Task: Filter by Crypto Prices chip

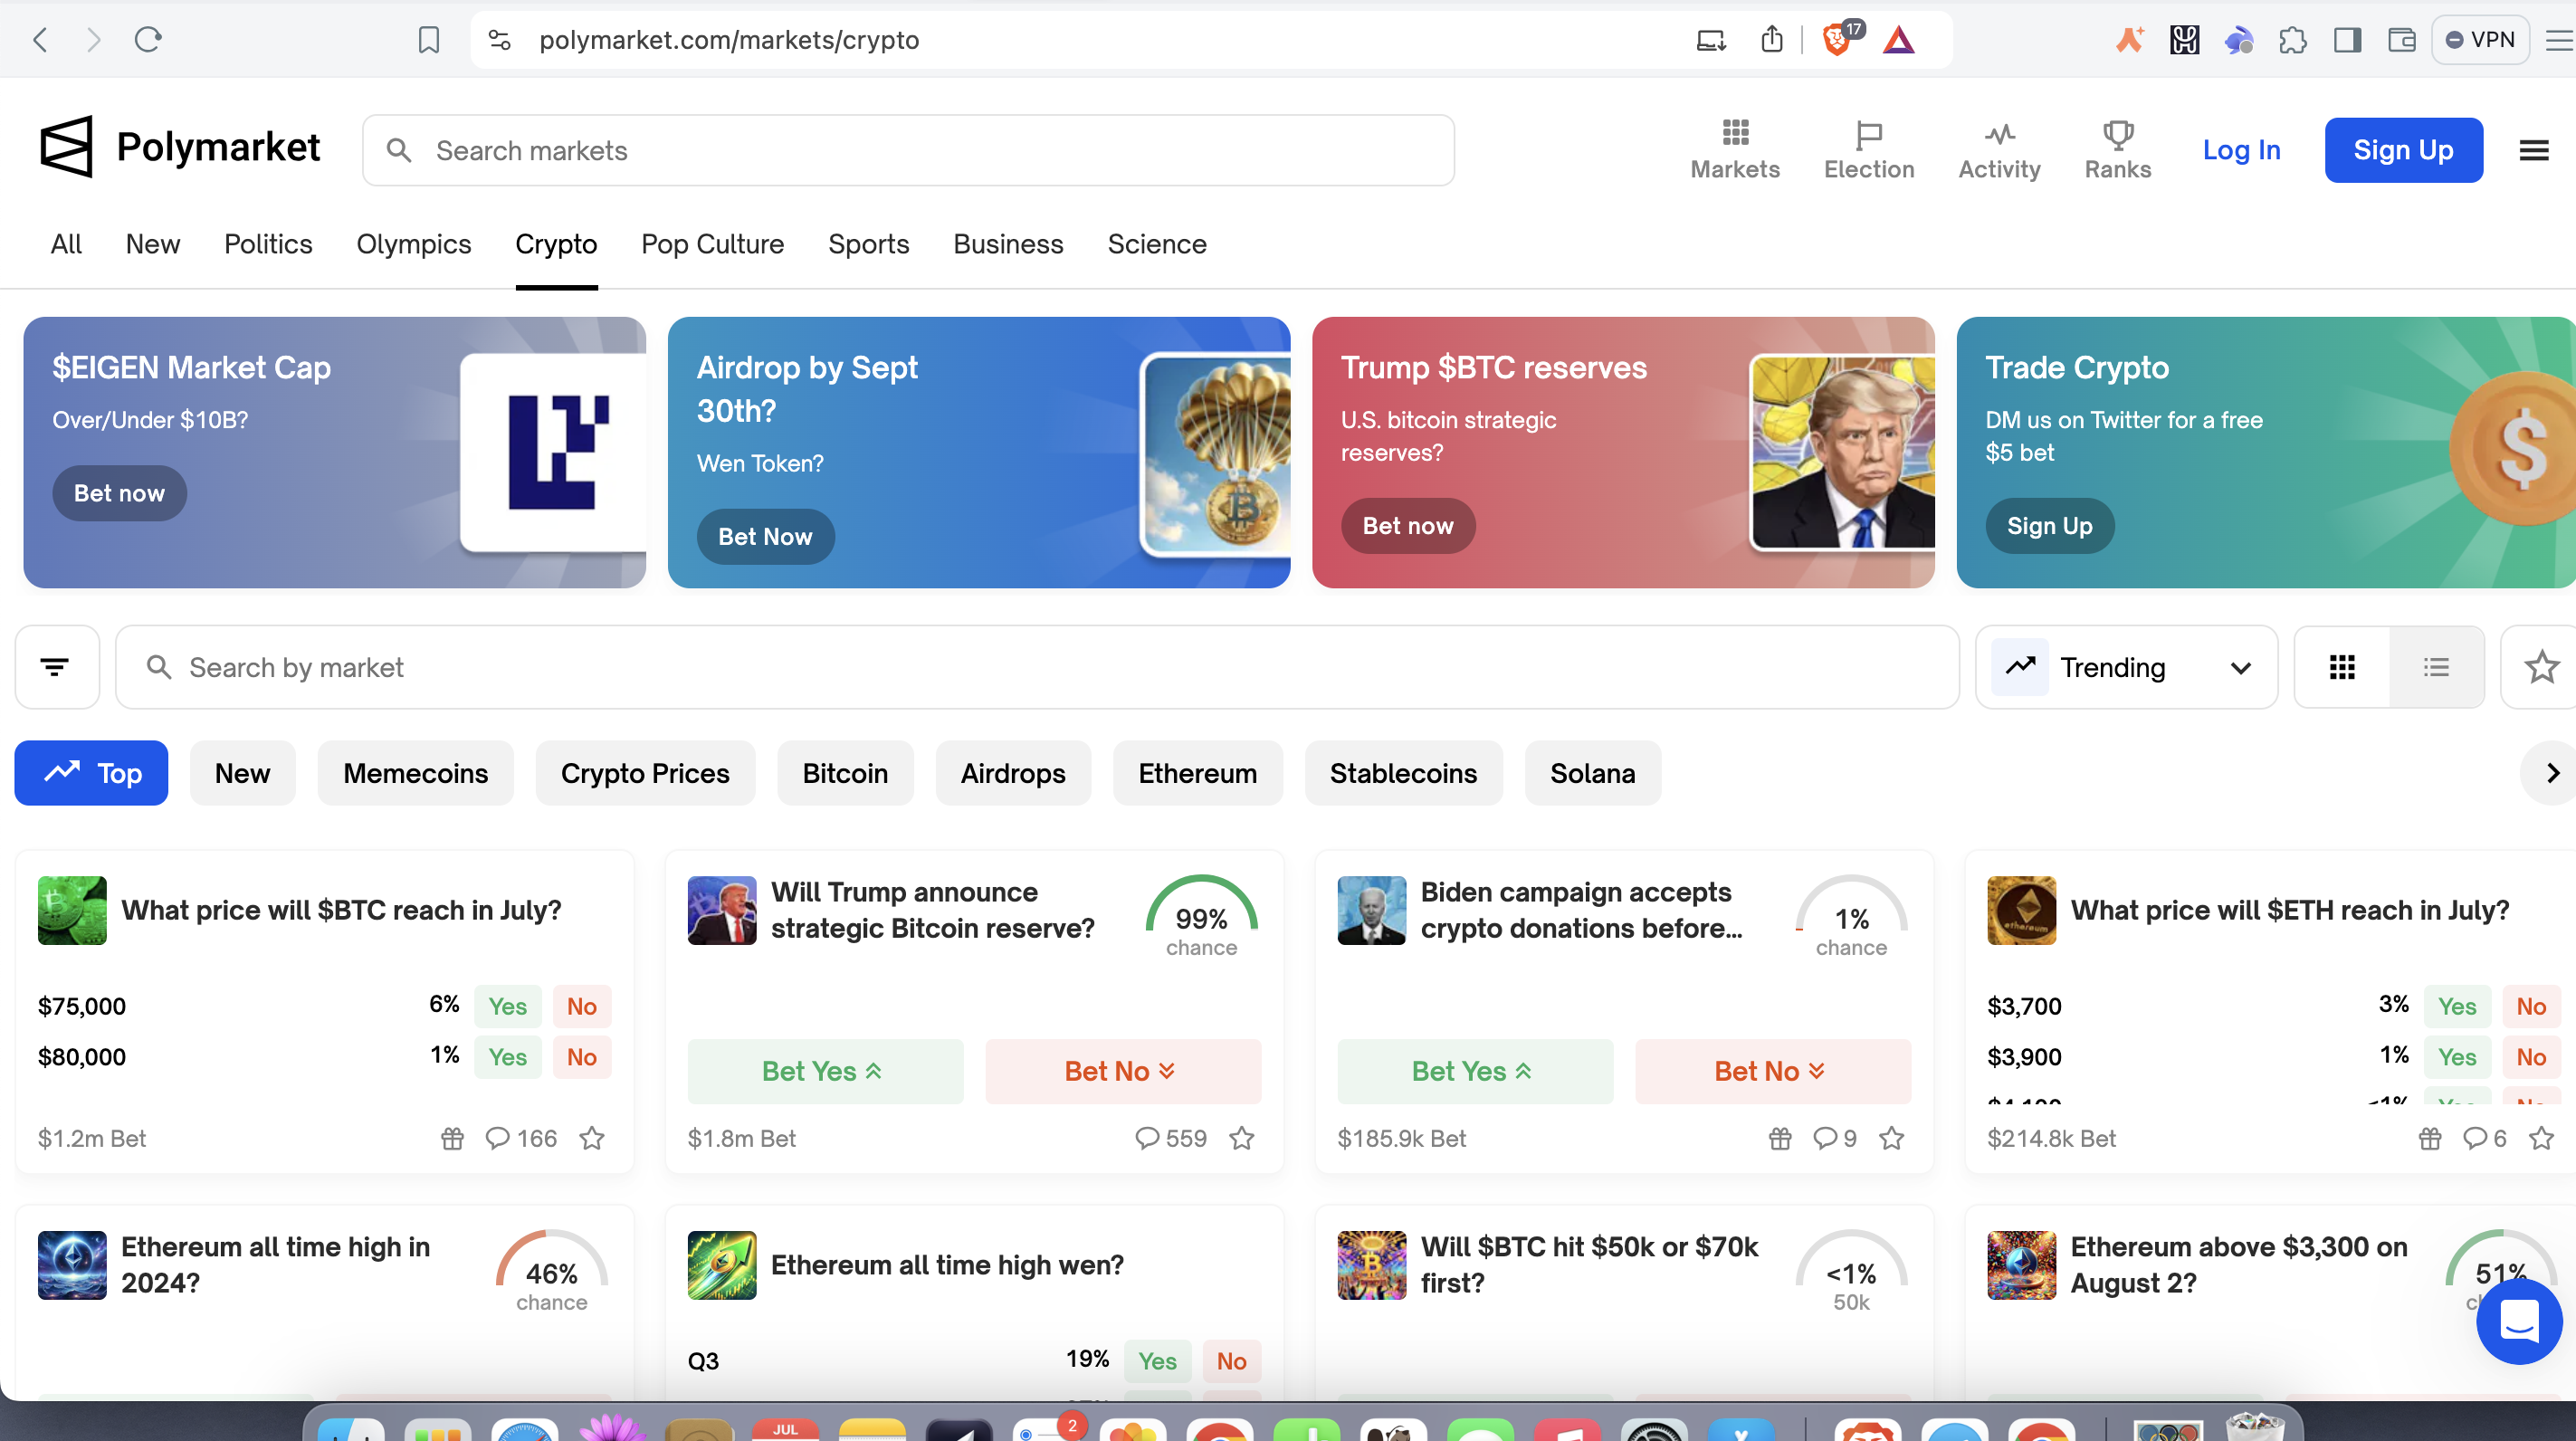Action: (x=645, y=773)
